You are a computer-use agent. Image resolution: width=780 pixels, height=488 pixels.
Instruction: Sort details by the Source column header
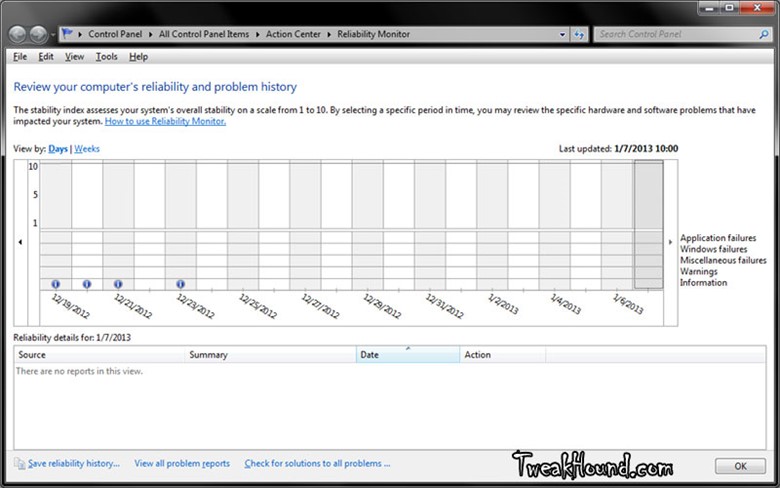pos(99,355)
